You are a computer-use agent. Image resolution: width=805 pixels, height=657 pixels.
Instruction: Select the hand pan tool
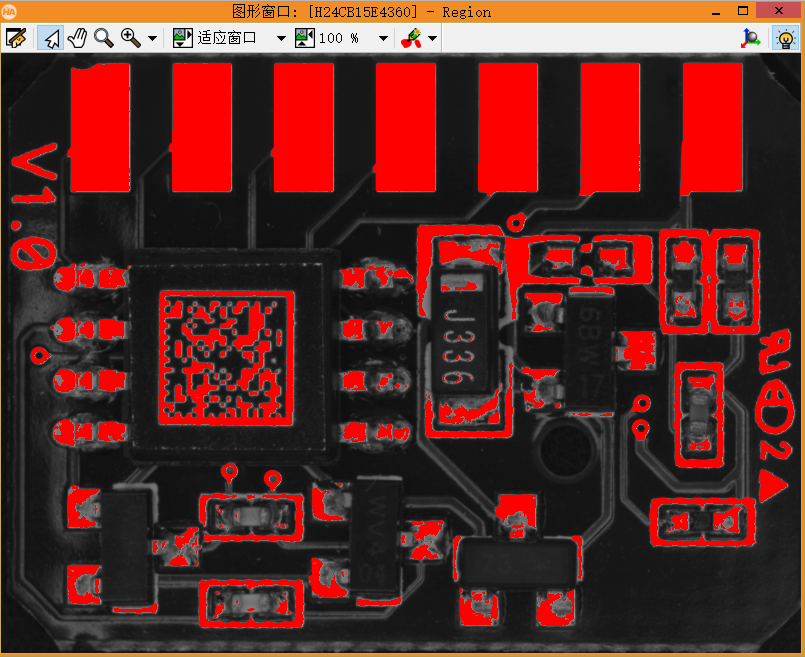[x=77, y=38]
